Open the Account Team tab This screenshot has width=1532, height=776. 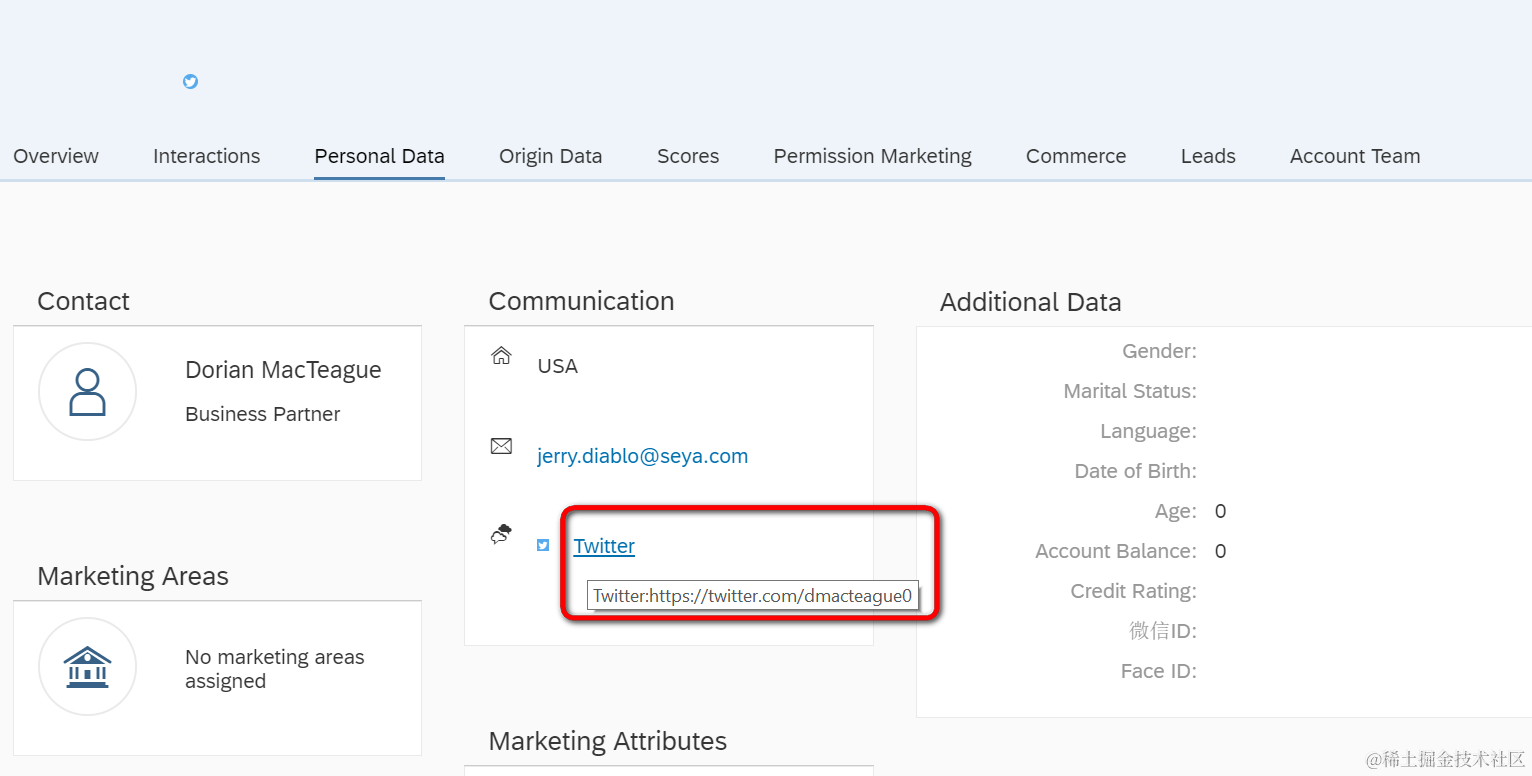tap(1355, 156)
